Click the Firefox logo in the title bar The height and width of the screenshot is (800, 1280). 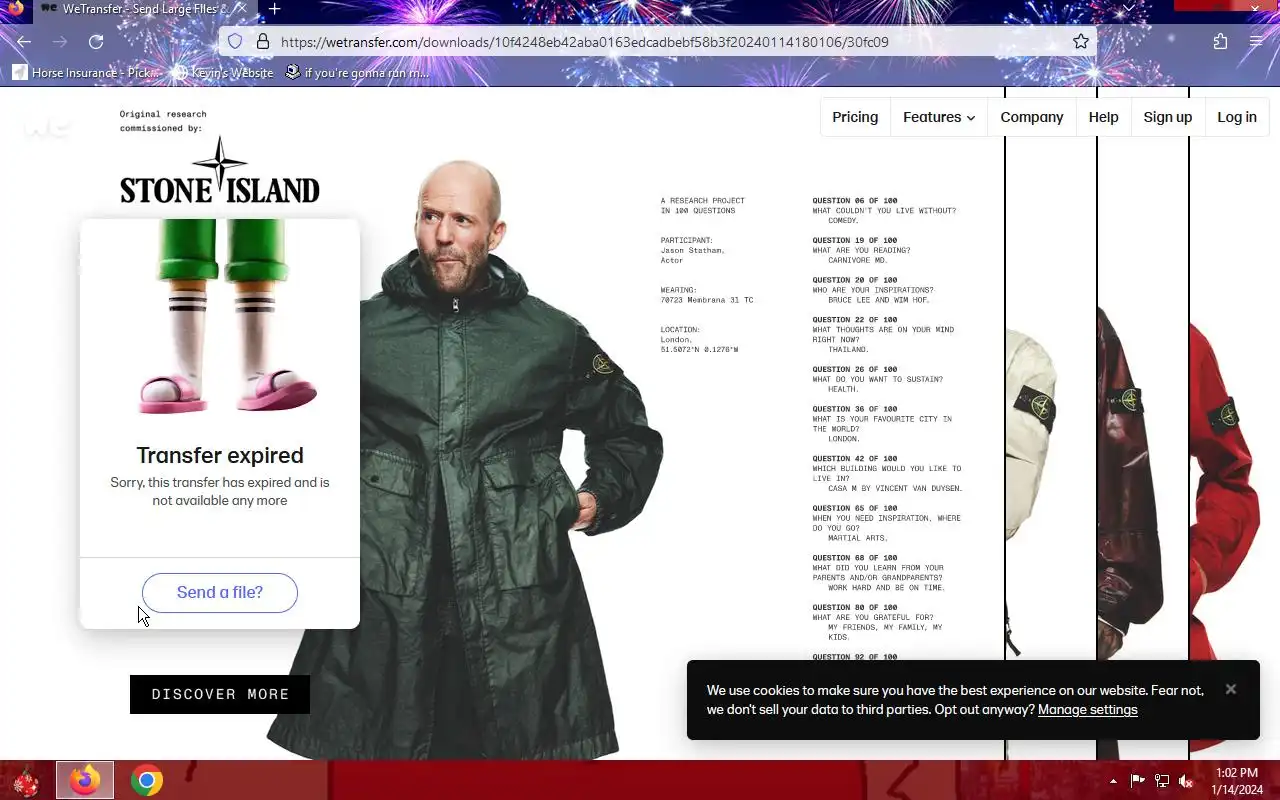coord(15,8)
